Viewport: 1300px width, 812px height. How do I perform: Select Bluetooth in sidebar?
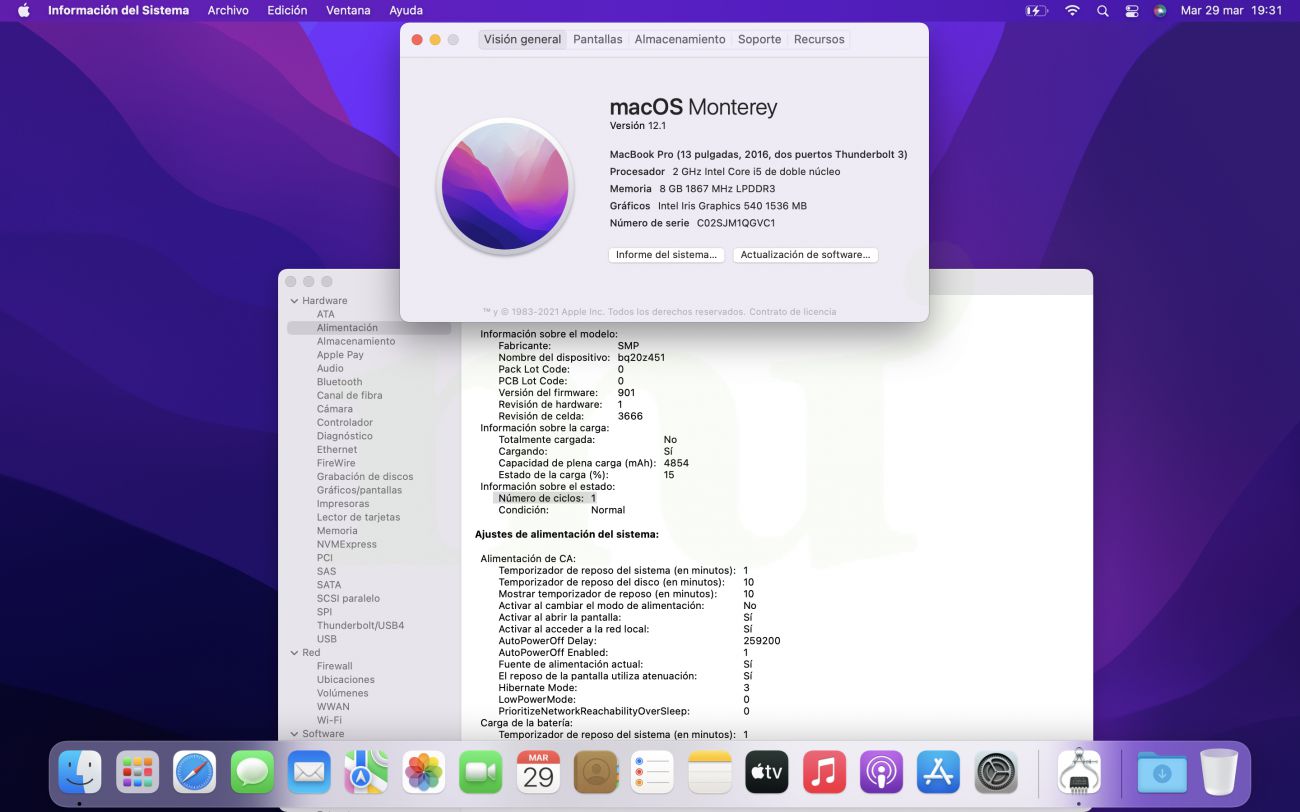pyautogui.click(x=339, y=382)
